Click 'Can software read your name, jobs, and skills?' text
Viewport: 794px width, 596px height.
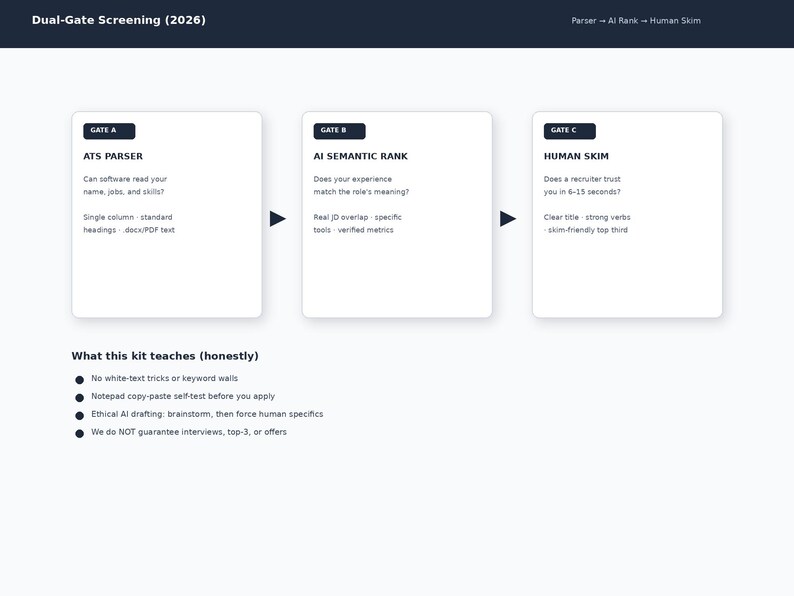[125, 185]
